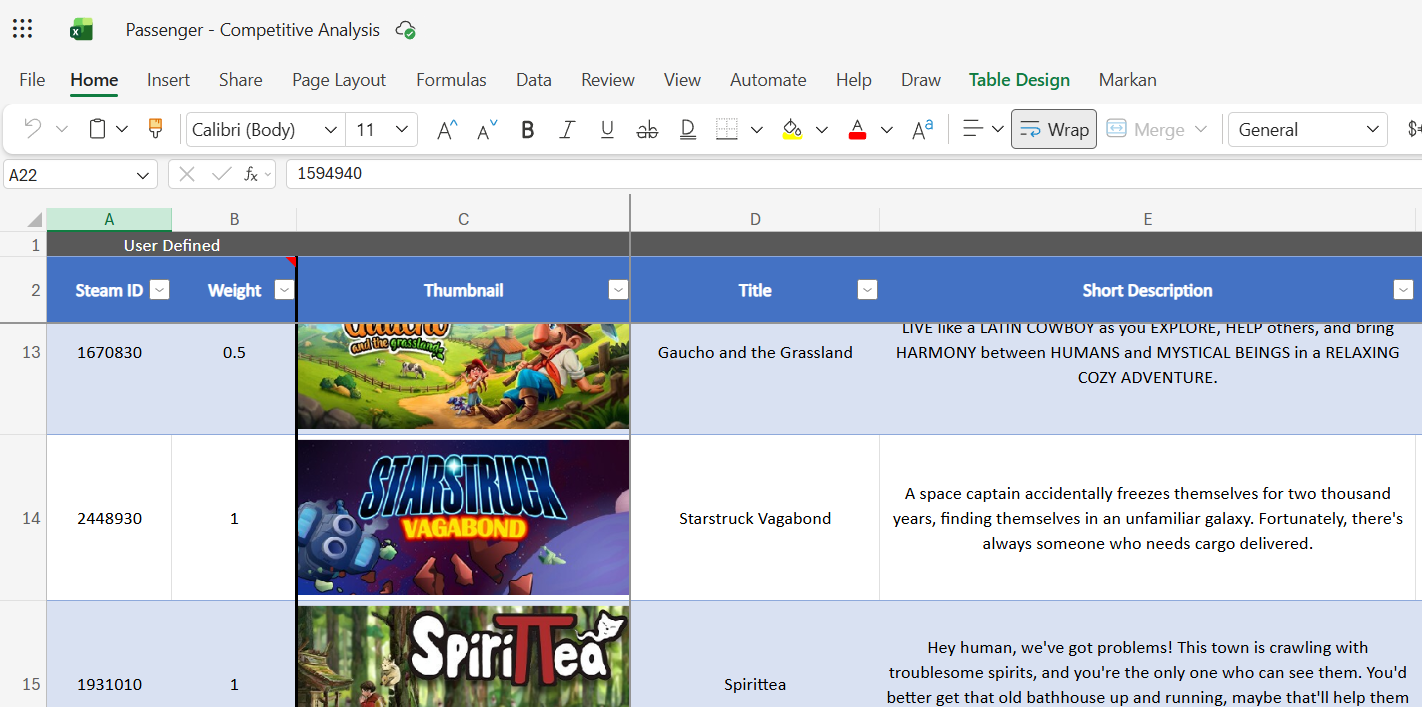Toggle the Wrap text button
1422x707 pixels.
[1054, 129]
